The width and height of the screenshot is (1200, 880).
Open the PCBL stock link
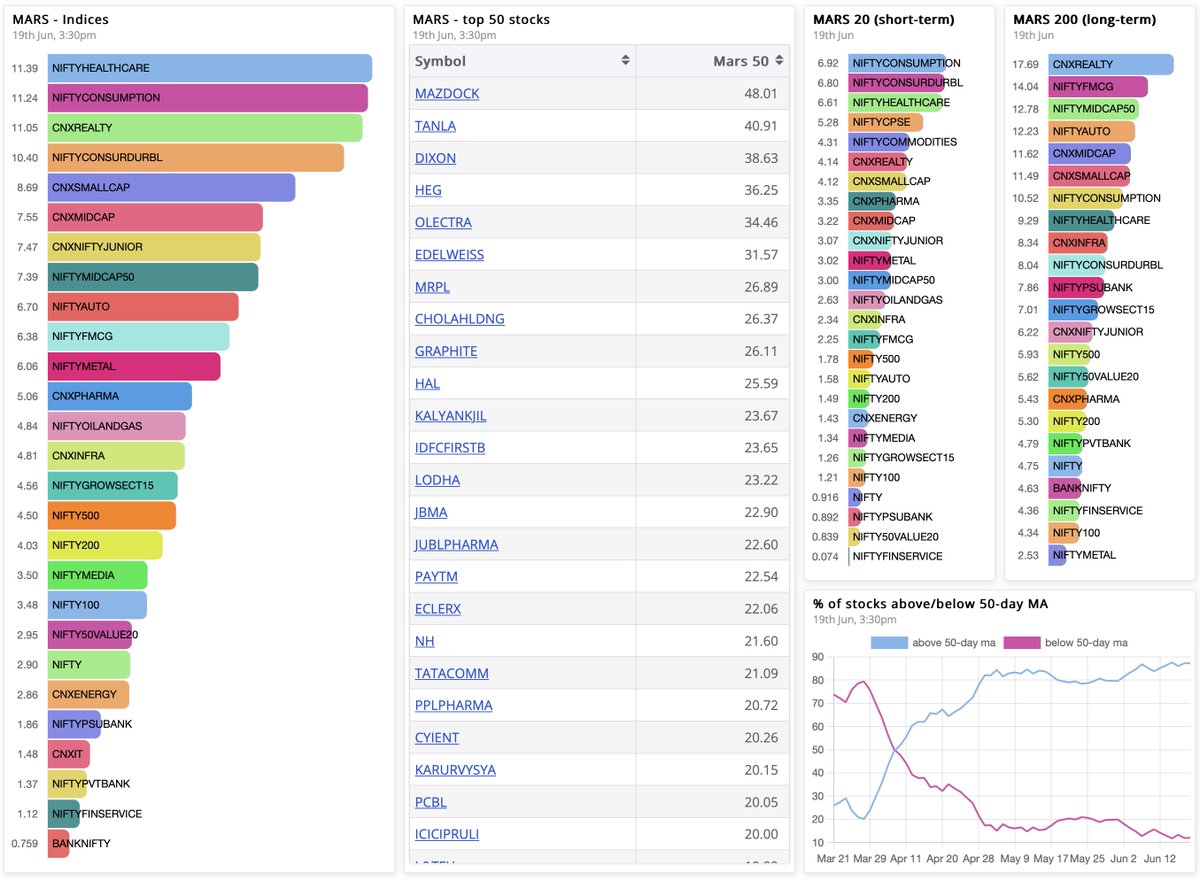pos(431,802)
